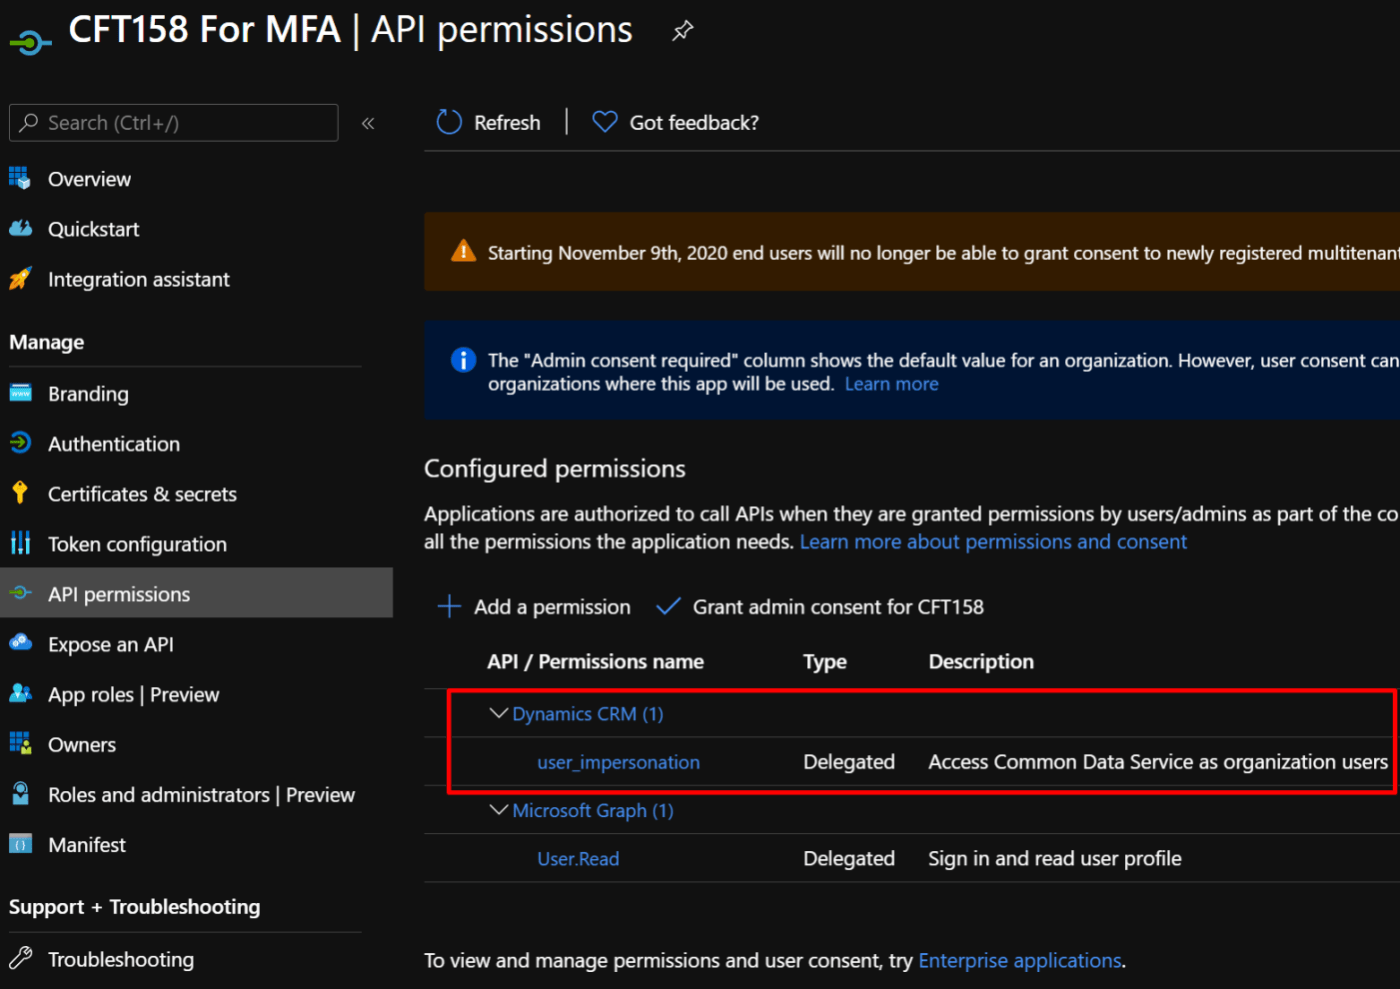
Task: Open the Quickstart section
Action: pyautogui.click(x=93, y=228)
